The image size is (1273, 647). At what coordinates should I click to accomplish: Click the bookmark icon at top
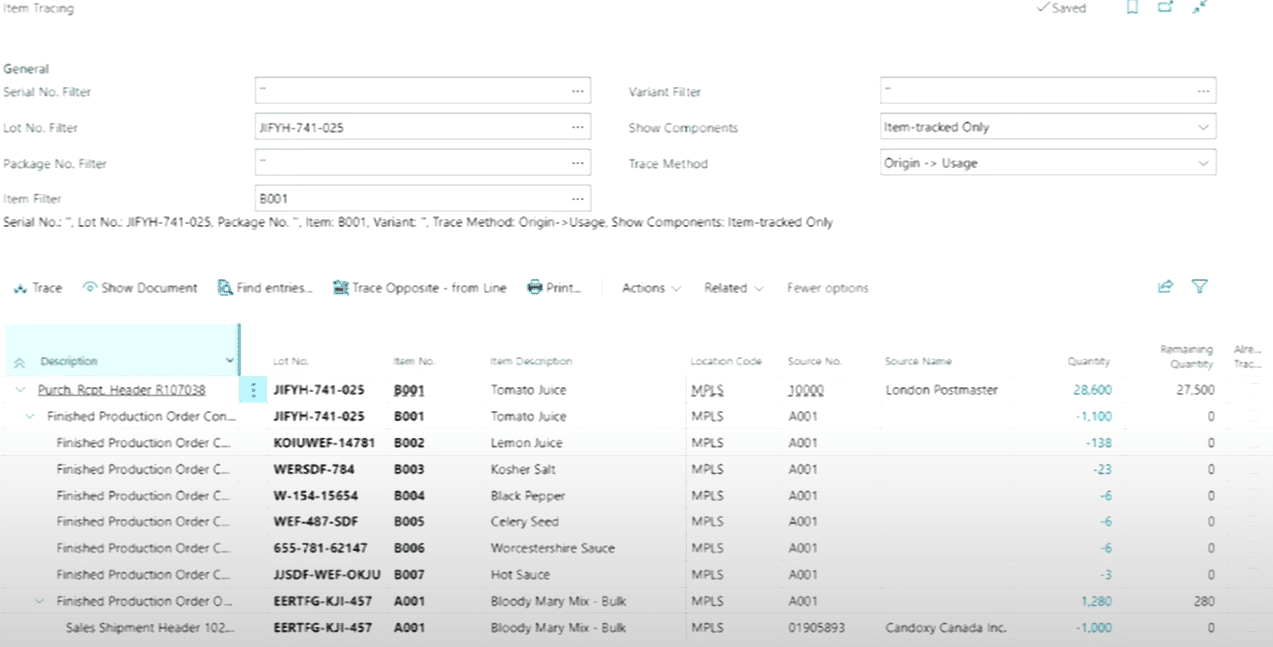(x=1132, y=8)
